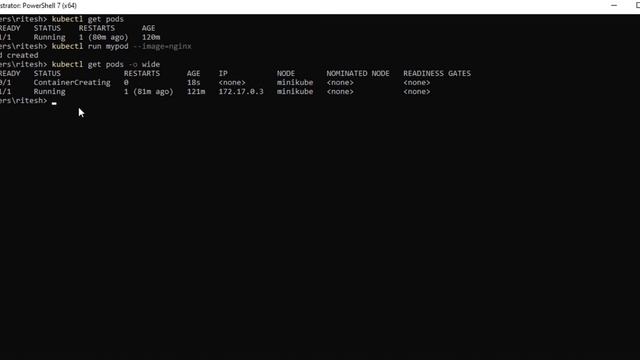Image resolution: width=640 pixels, height=360 pixels.
Task: Click 'minikube' in the ContainerCreating row
Action: [x=295, y=82]
